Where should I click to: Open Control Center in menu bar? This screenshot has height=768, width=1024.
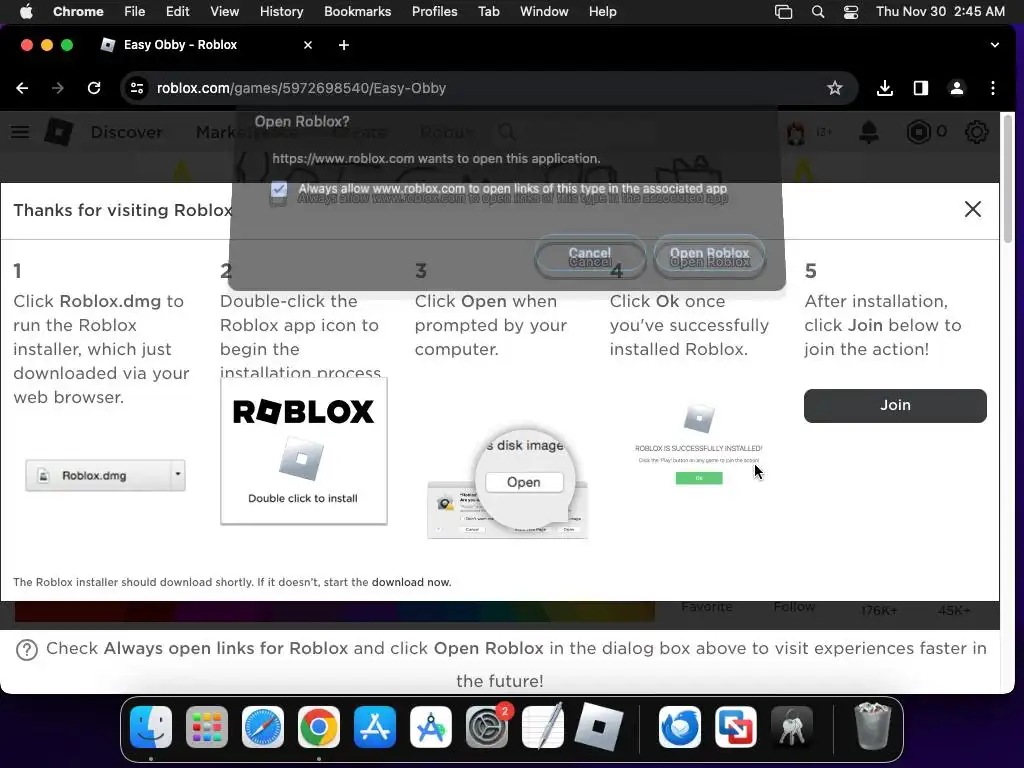pos(850,11)
